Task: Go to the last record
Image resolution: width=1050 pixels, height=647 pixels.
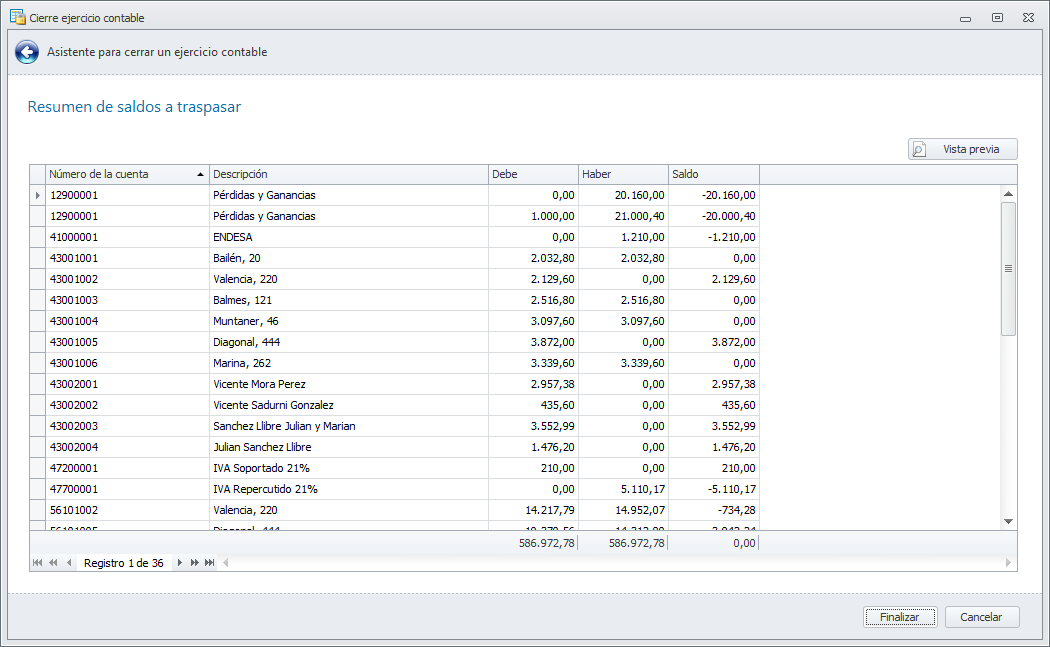Action: click(x=210, y=563)
